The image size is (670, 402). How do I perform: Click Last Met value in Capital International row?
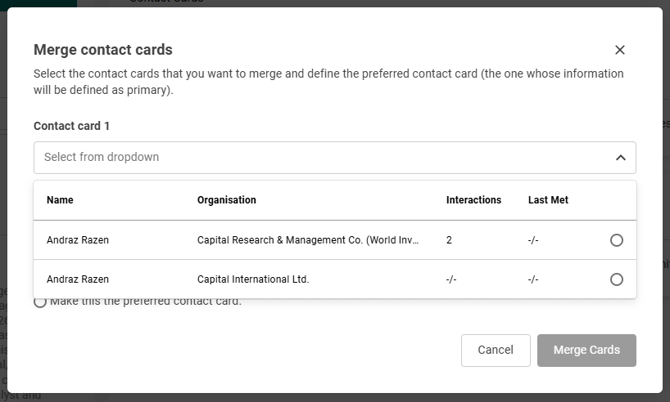tap(534, 279)
